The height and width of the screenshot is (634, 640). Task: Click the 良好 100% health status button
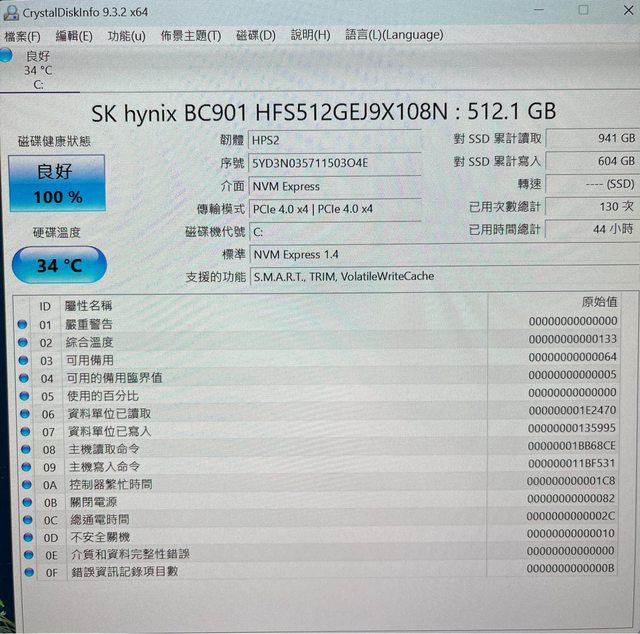pos(57,184)
